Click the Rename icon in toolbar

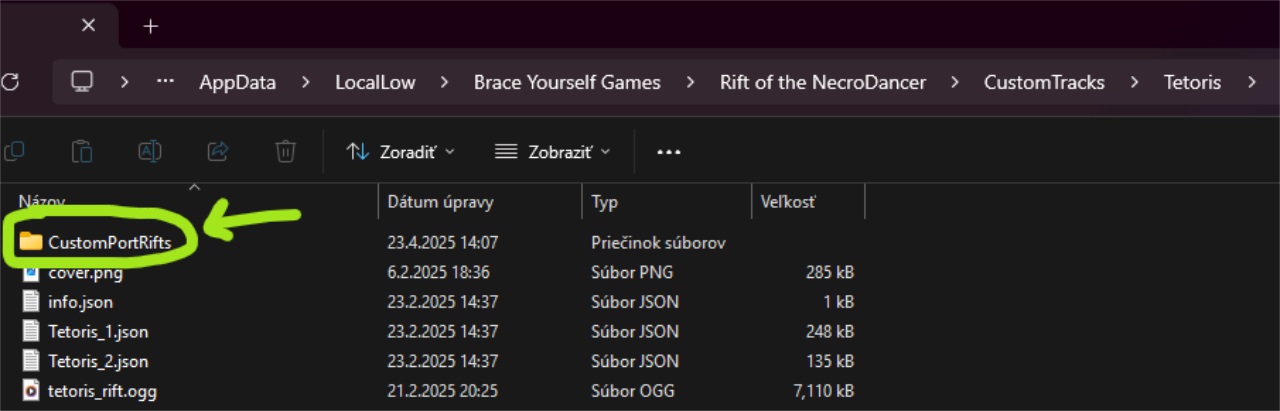150,151
